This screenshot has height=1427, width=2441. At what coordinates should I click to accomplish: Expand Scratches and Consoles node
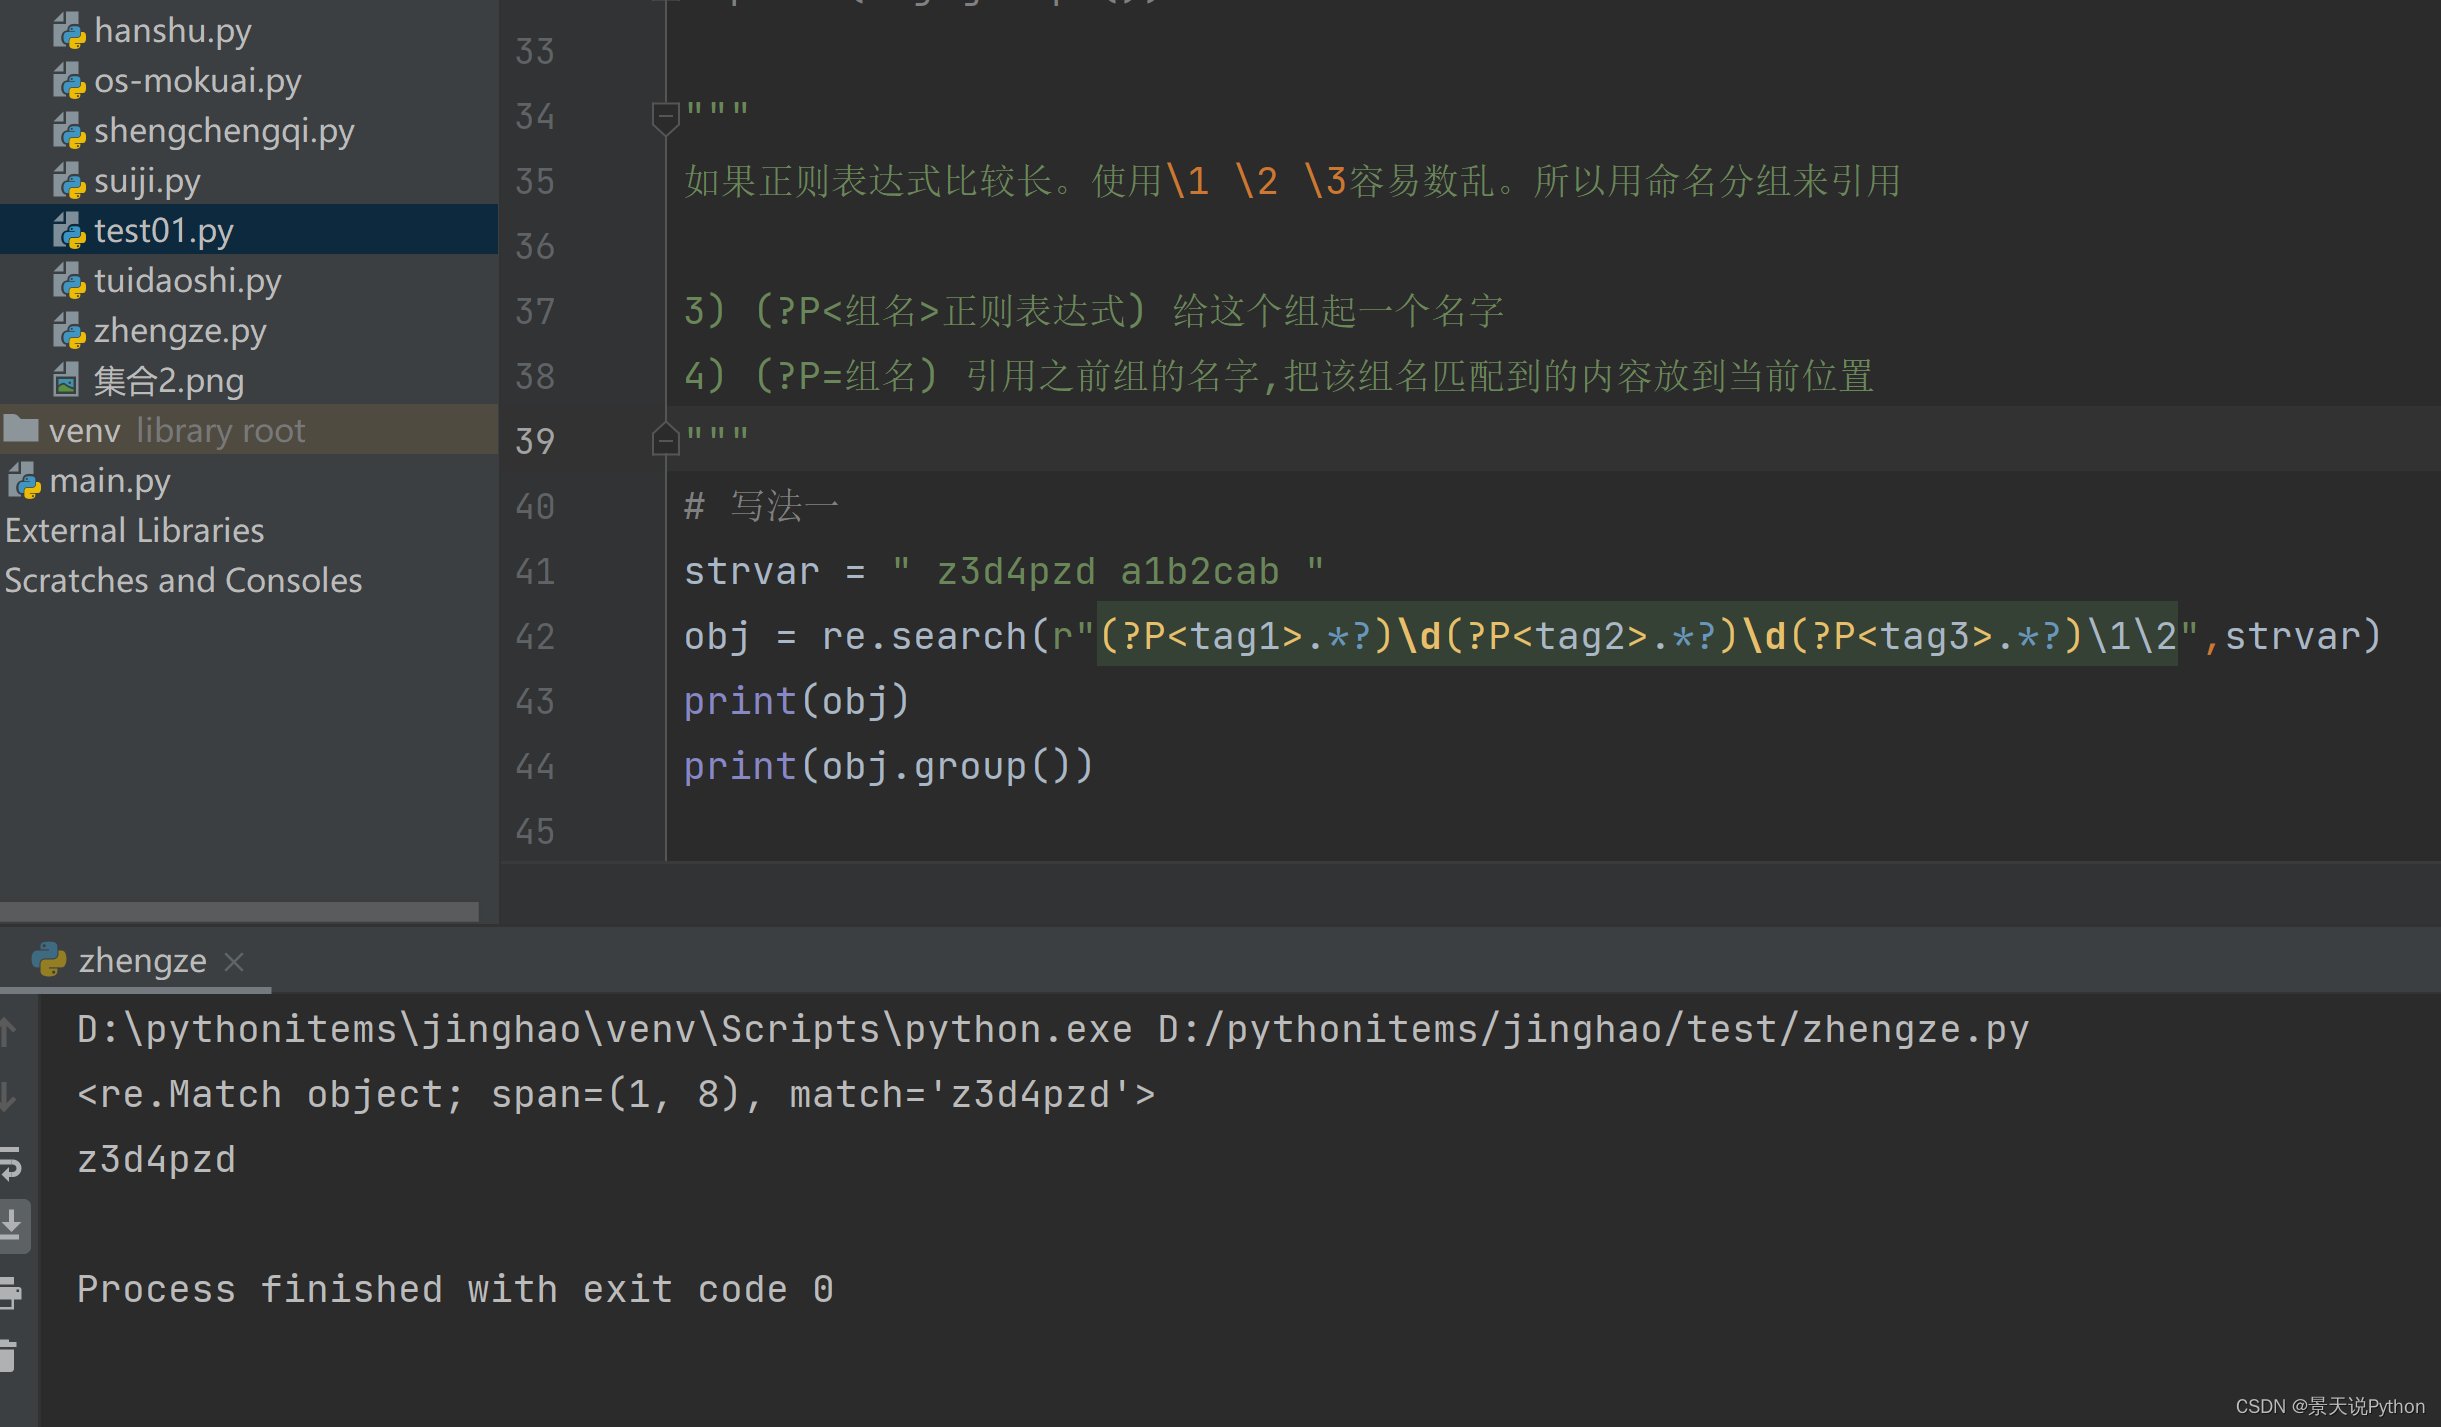183,581
